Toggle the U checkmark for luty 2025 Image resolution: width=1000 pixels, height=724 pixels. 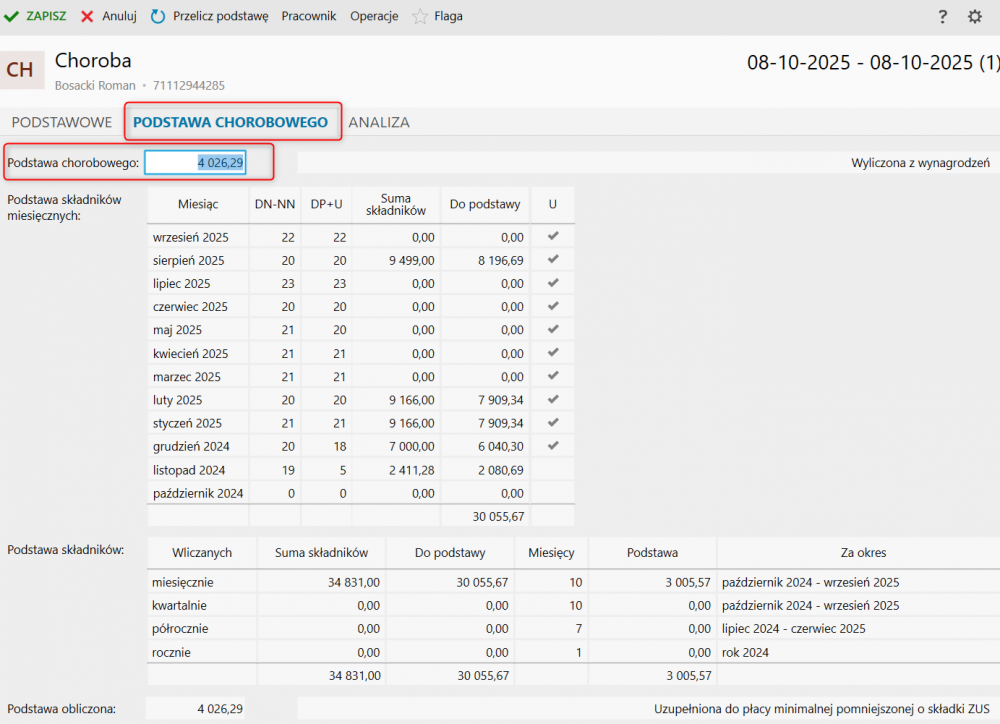(553, 399)
